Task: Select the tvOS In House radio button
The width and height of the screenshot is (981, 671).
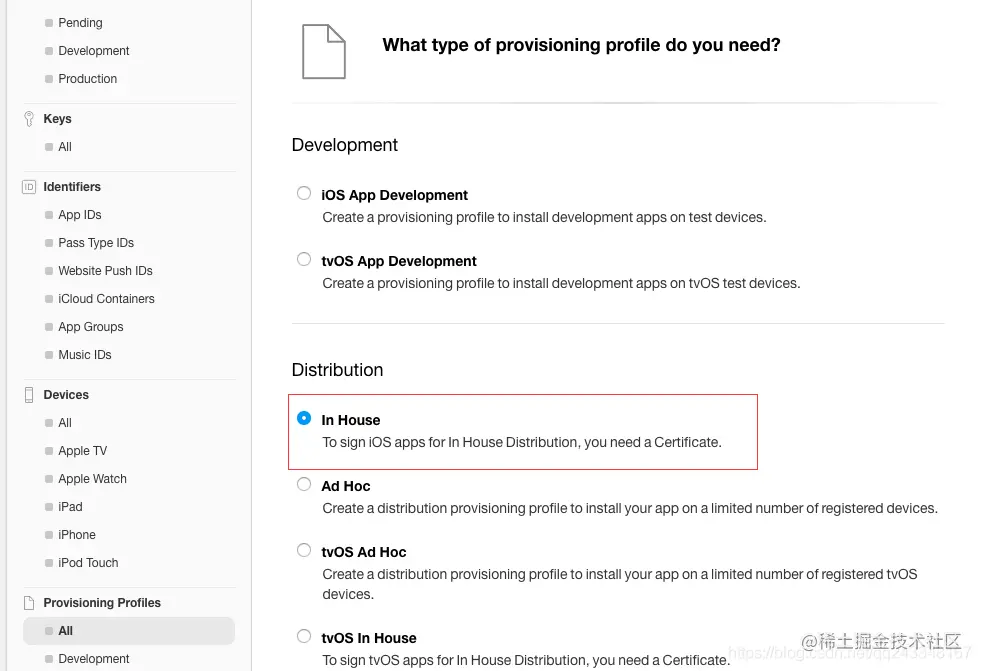Action: pos(304,637)
